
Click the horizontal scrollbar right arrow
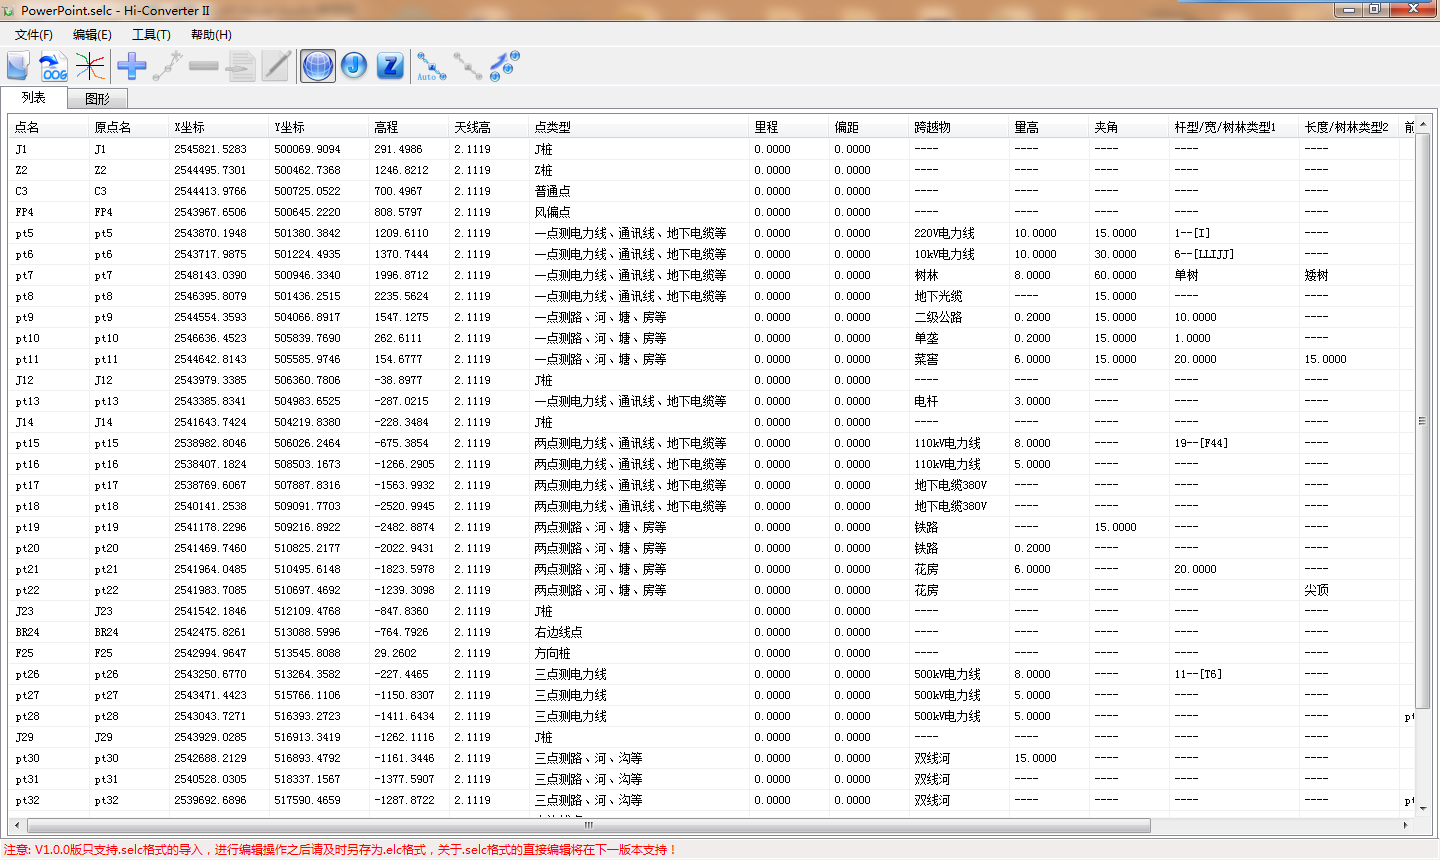[x=1406, y=826]
